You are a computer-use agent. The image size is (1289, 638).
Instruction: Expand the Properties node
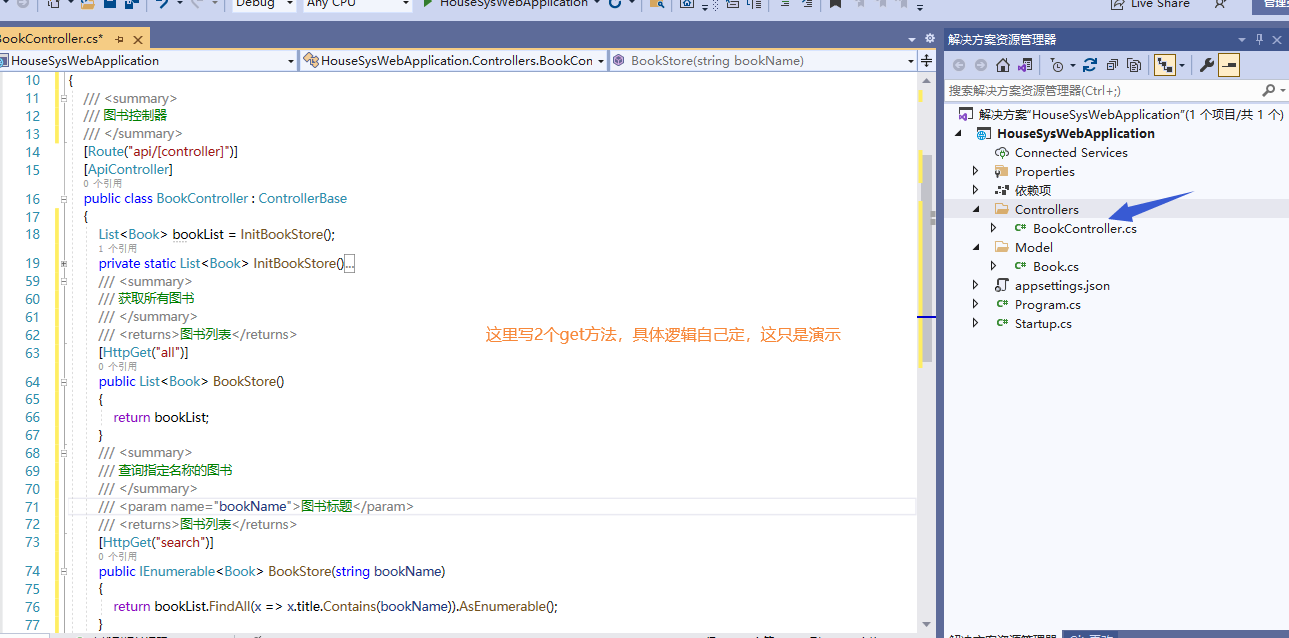(976, 172)
